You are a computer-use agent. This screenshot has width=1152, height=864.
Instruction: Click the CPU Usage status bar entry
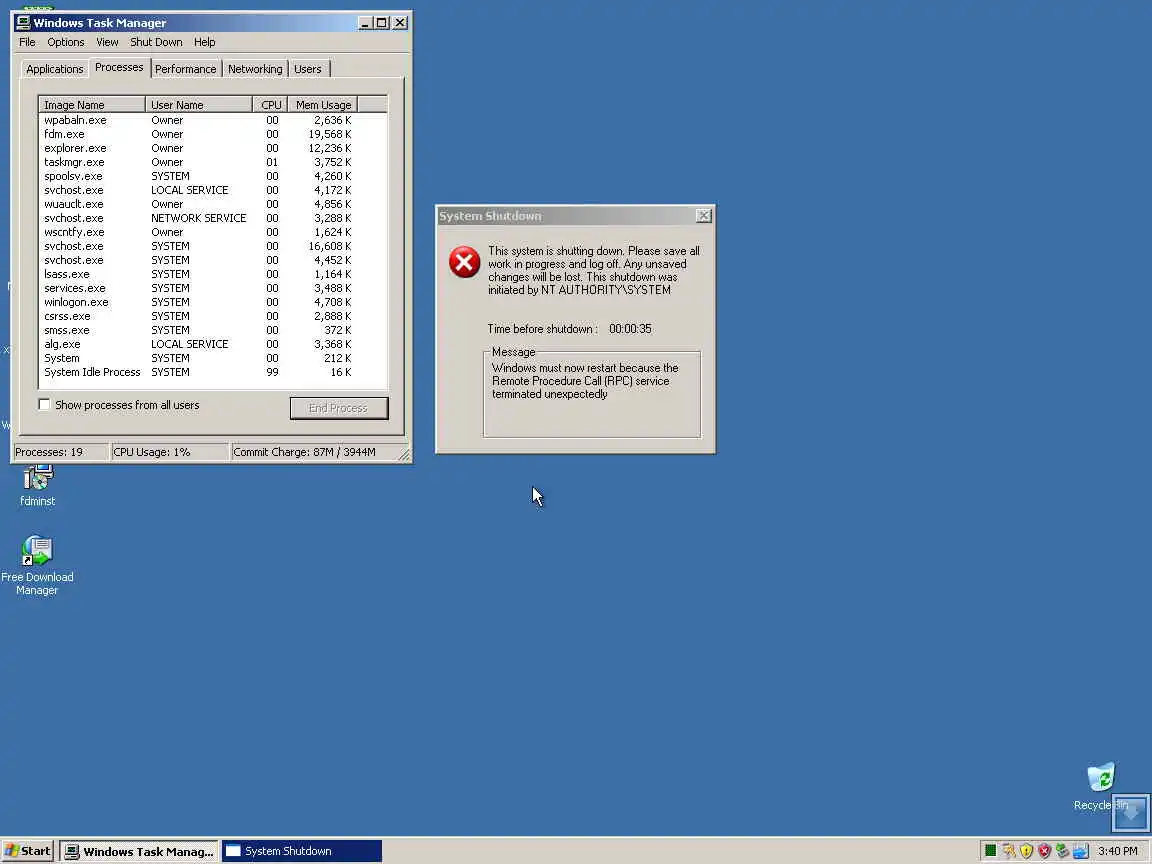(x=169, y=452)
